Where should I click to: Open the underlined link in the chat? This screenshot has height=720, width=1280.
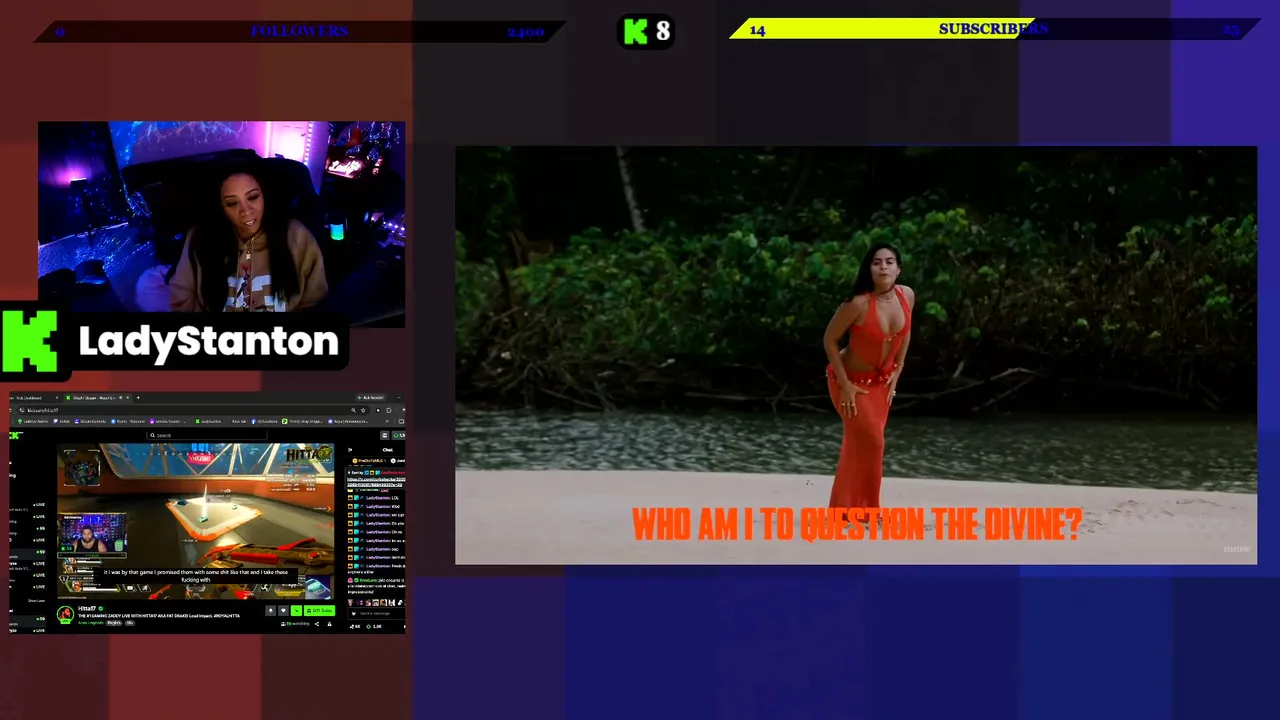click(376, 483)
